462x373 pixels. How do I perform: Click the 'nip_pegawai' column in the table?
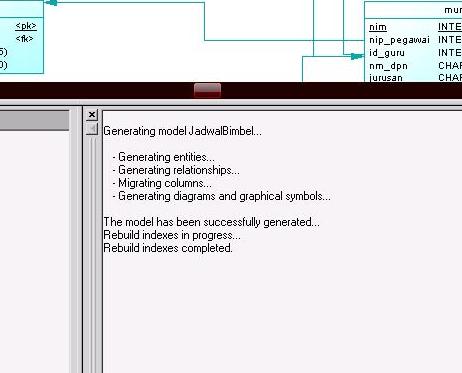pyautogui.click(x=399, y=40)
